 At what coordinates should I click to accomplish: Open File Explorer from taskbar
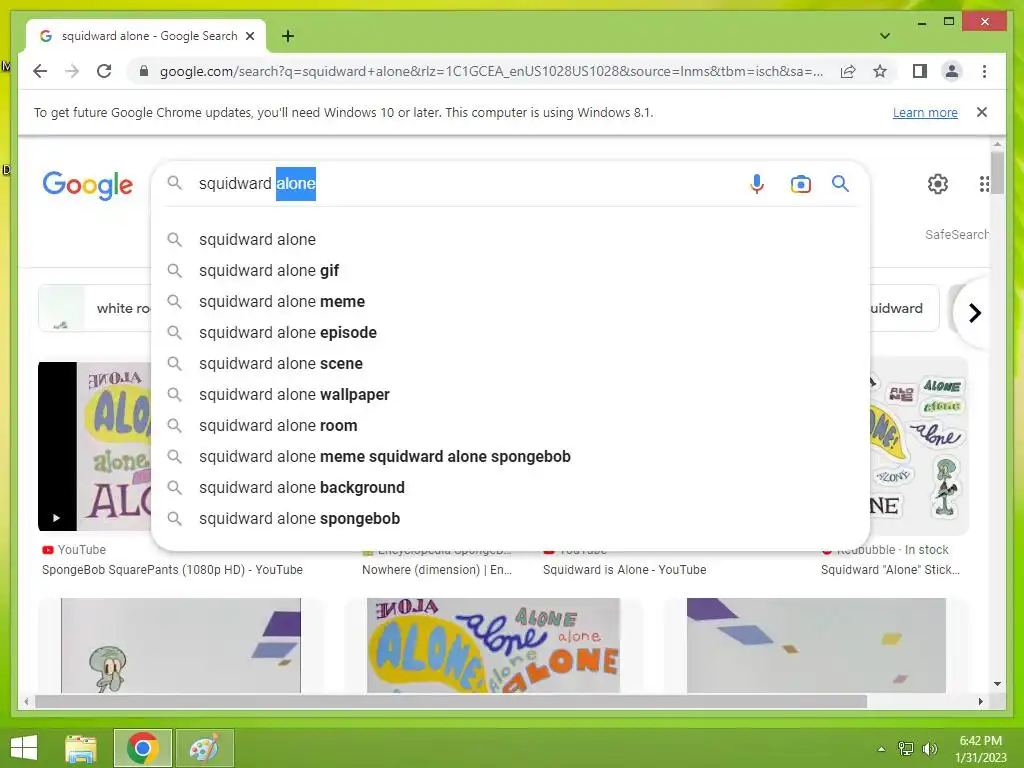pos(81,748)
